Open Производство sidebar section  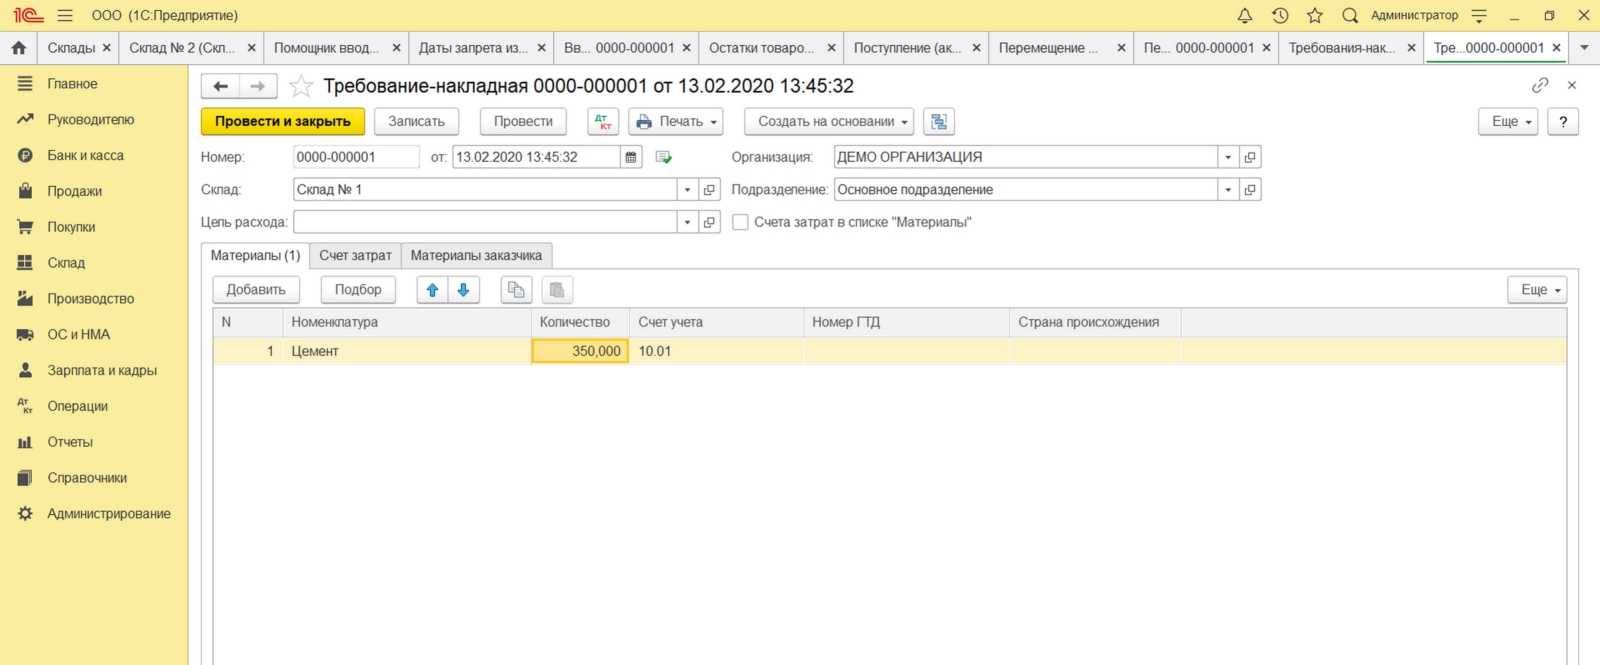[94, 298]
